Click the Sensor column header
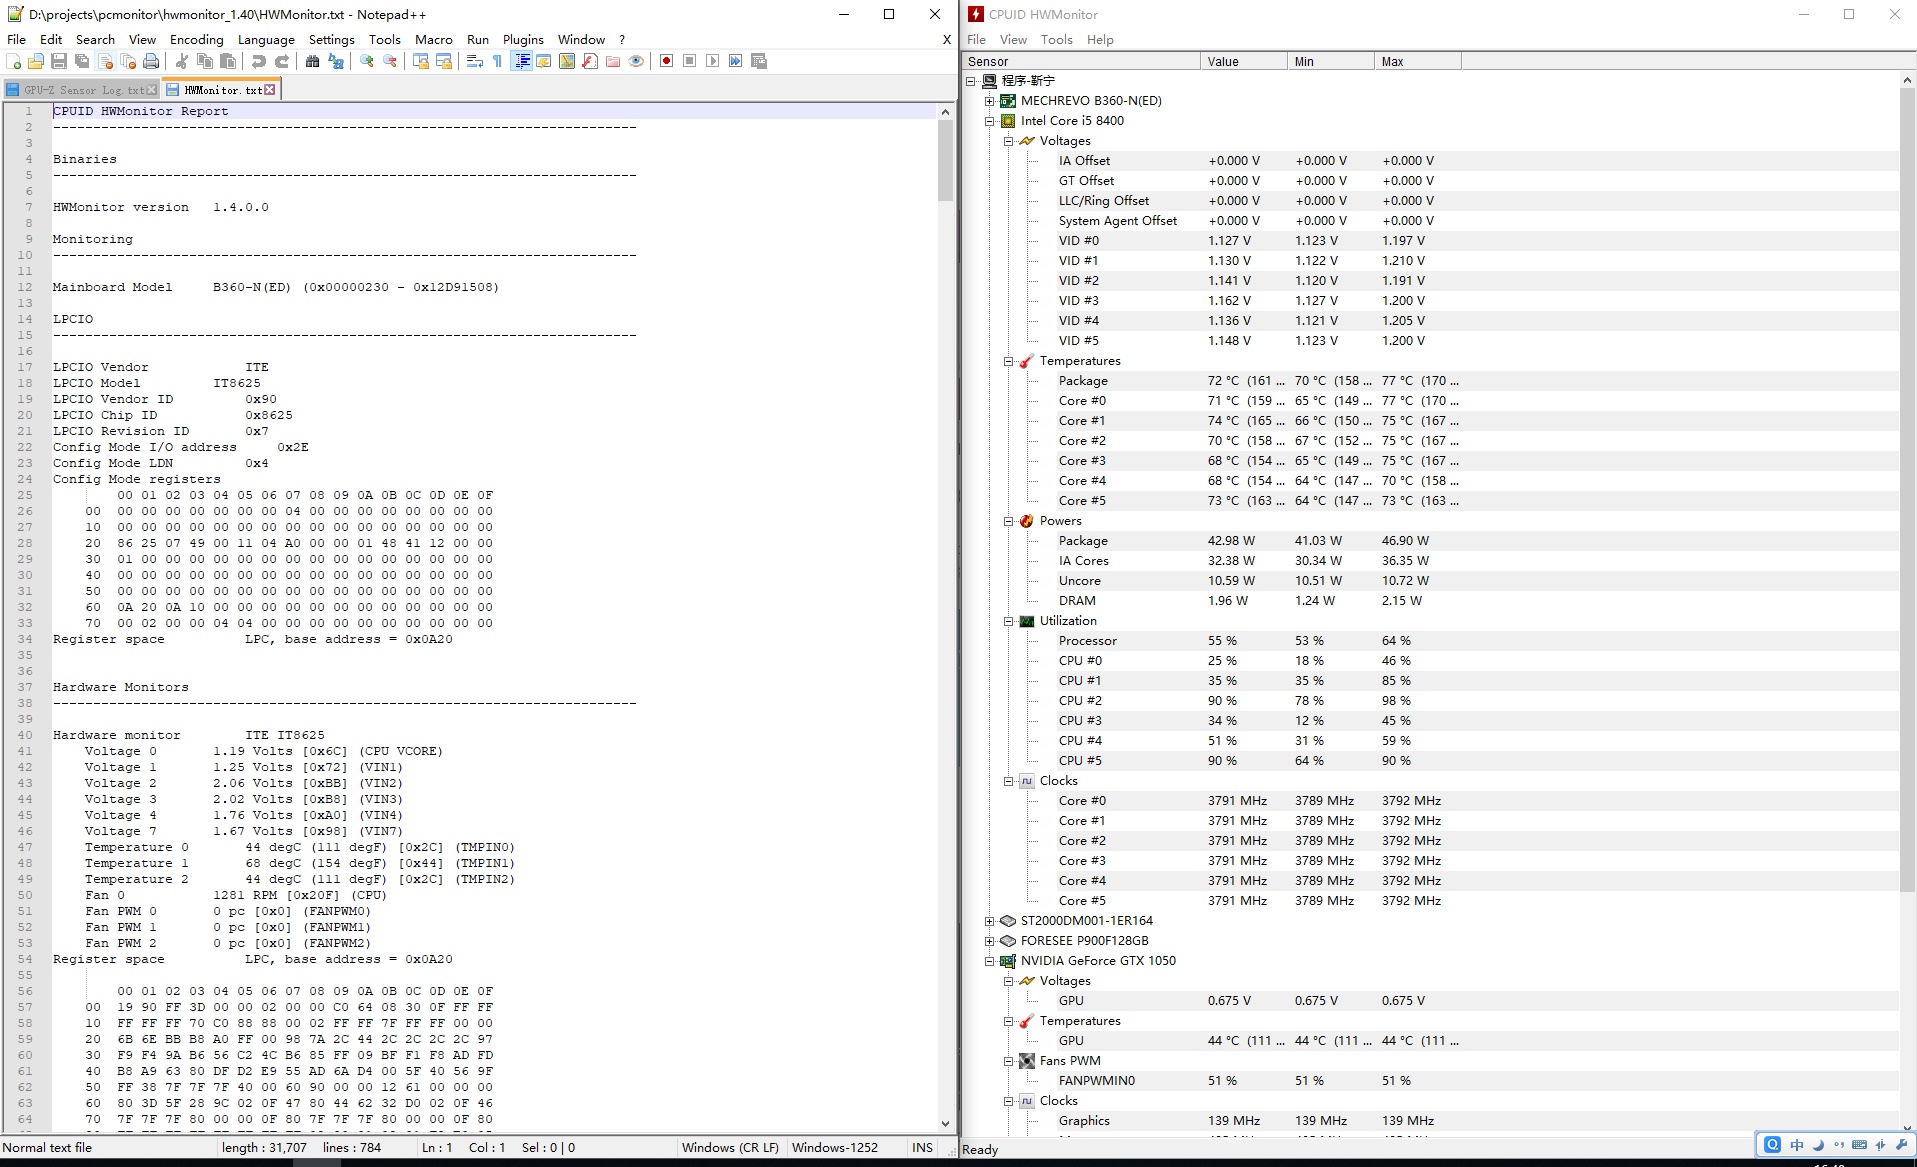Screen dimensions: 1917x1167 1081,61
